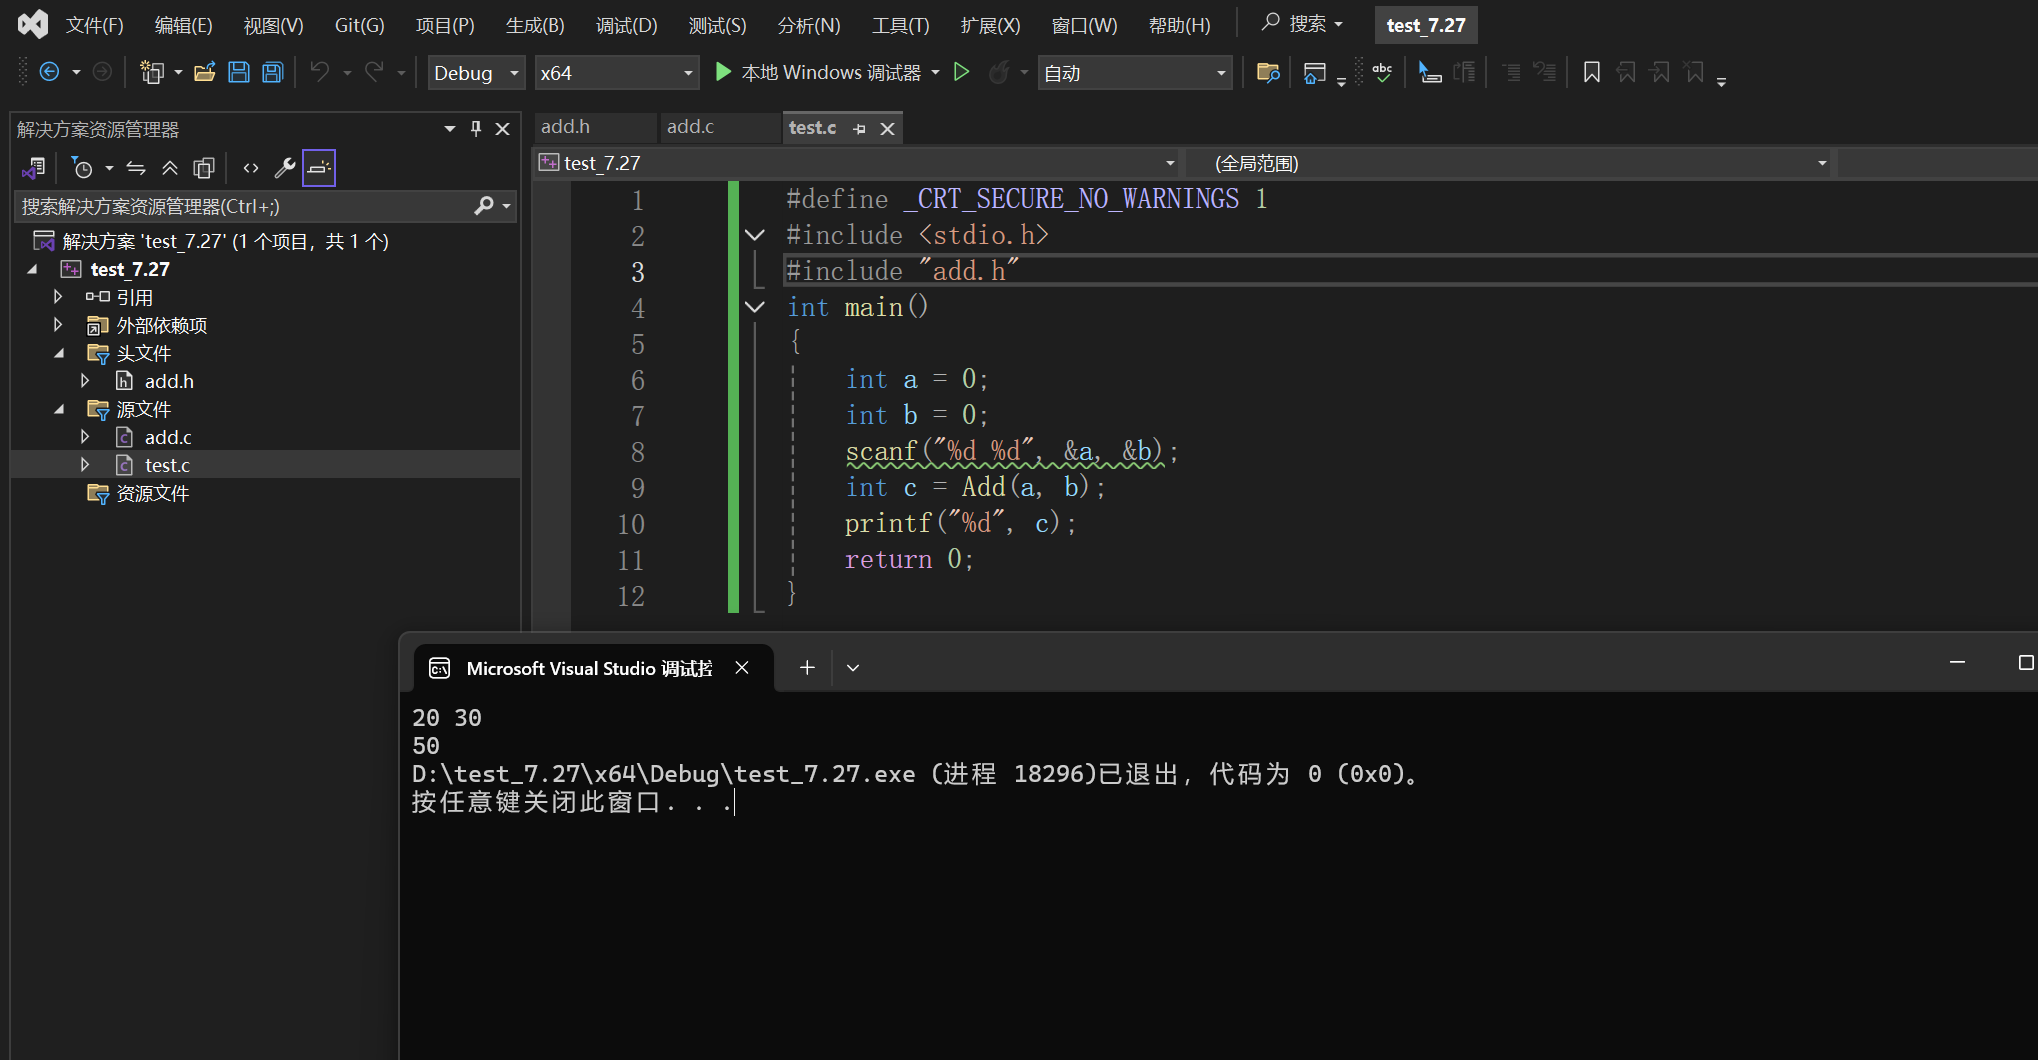The image size is (2038, 1060).
Task: Add a new debug console tab
Action: [x=806, y=667]
